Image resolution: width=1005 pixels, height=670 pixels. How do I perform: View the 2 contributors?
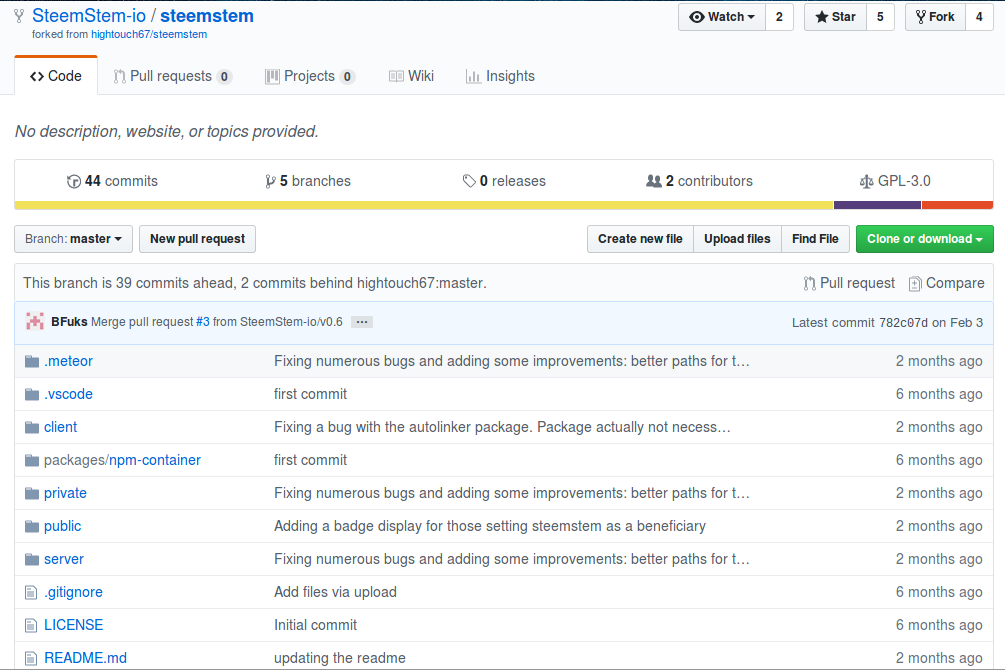[x=699, y=181]
